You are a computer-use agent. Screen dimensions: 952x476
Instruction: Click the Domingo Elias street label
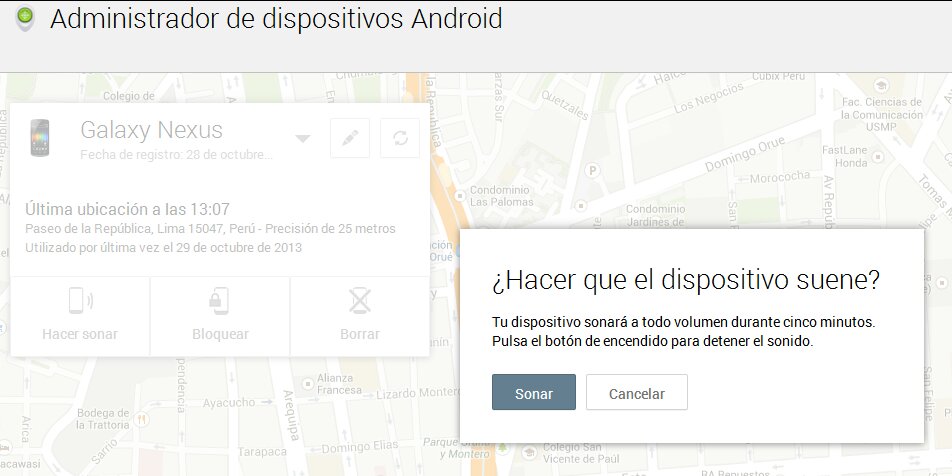pos(359,447)
